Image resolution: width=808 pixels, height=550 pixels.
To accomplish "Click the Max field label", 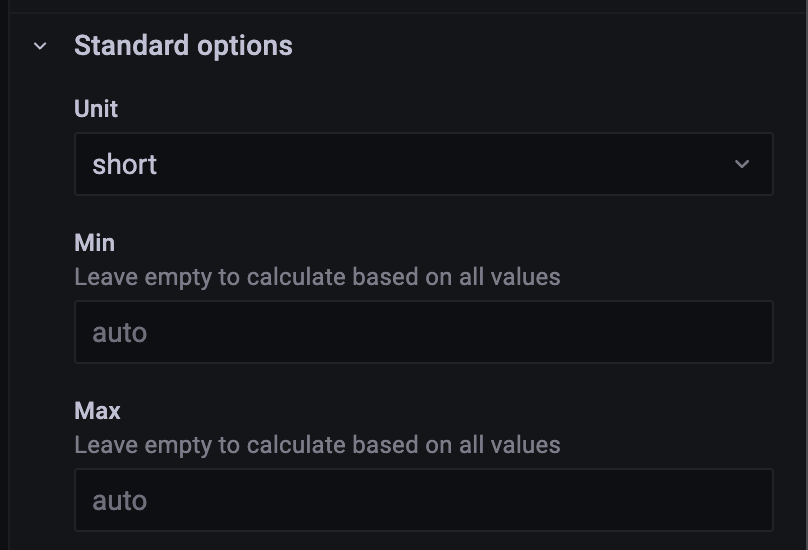I will tap(97, 411).
